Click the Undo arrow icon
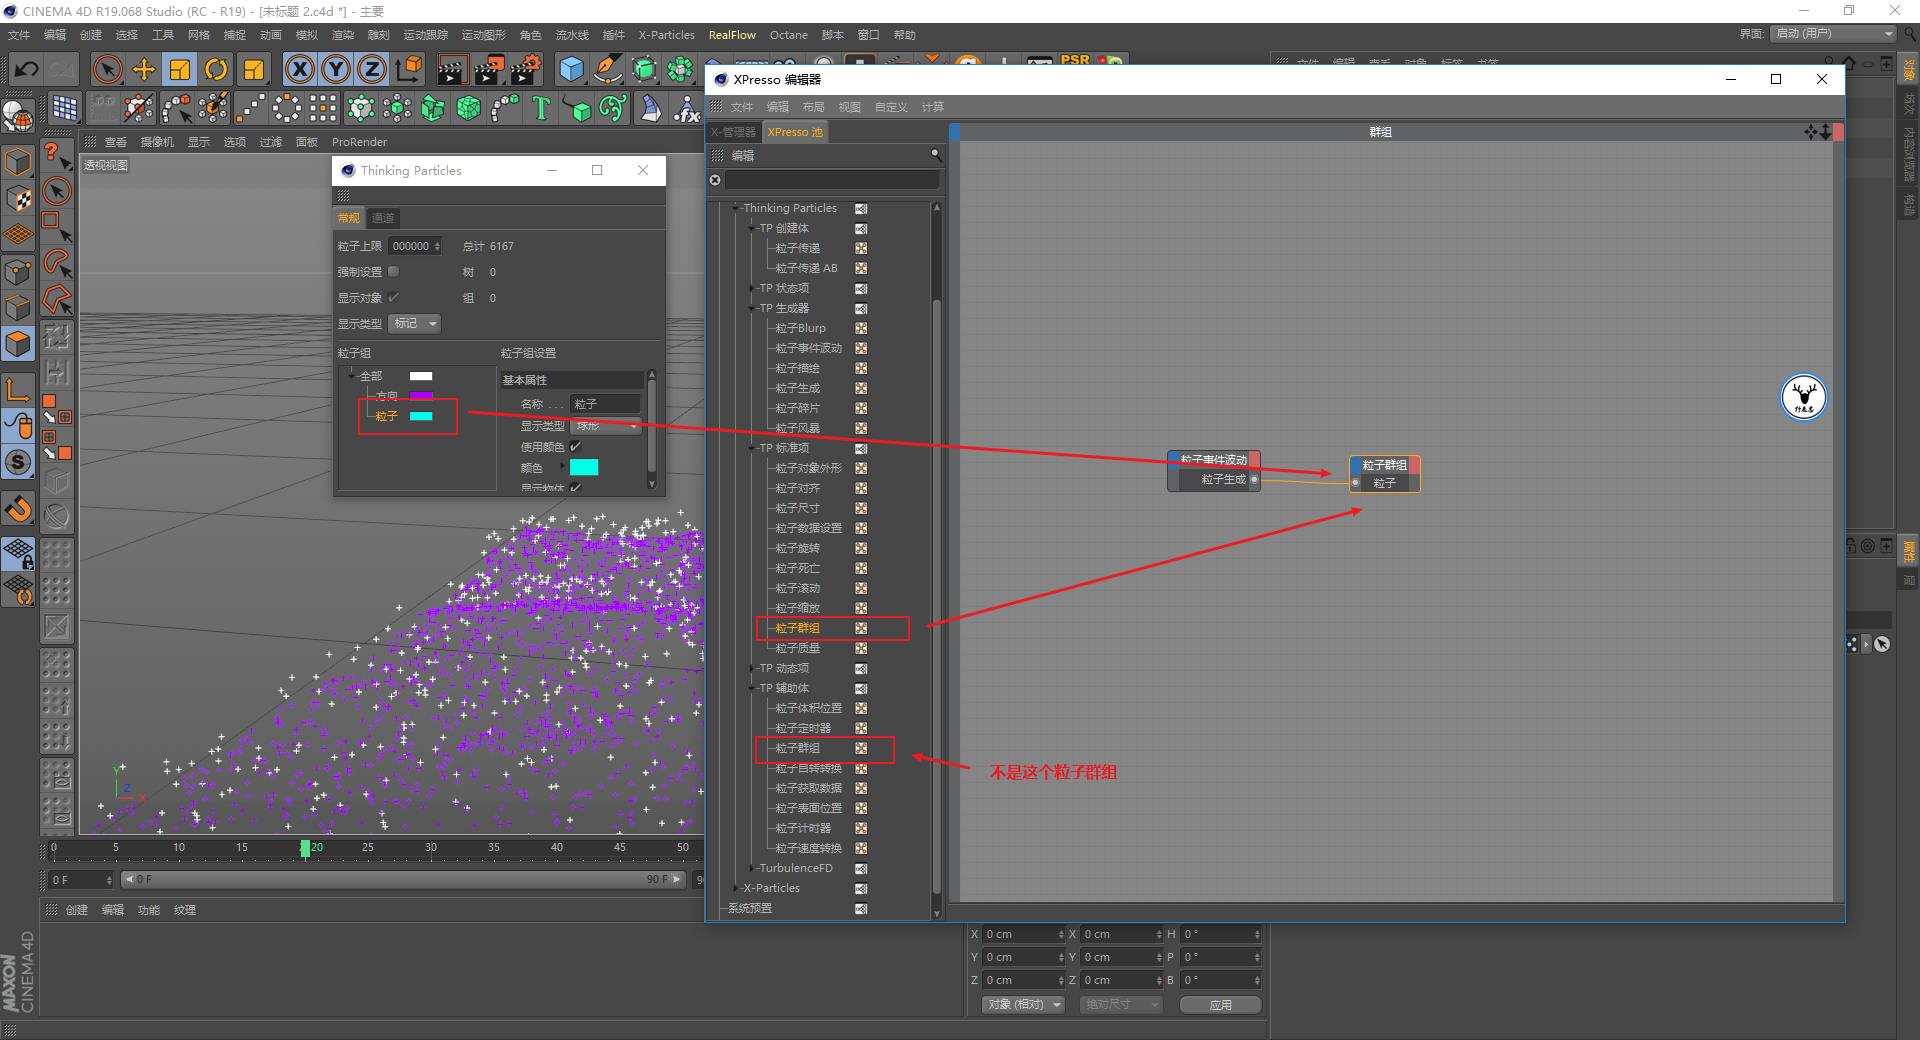This screenshot has height=1040, width=1920. (27, 69)
